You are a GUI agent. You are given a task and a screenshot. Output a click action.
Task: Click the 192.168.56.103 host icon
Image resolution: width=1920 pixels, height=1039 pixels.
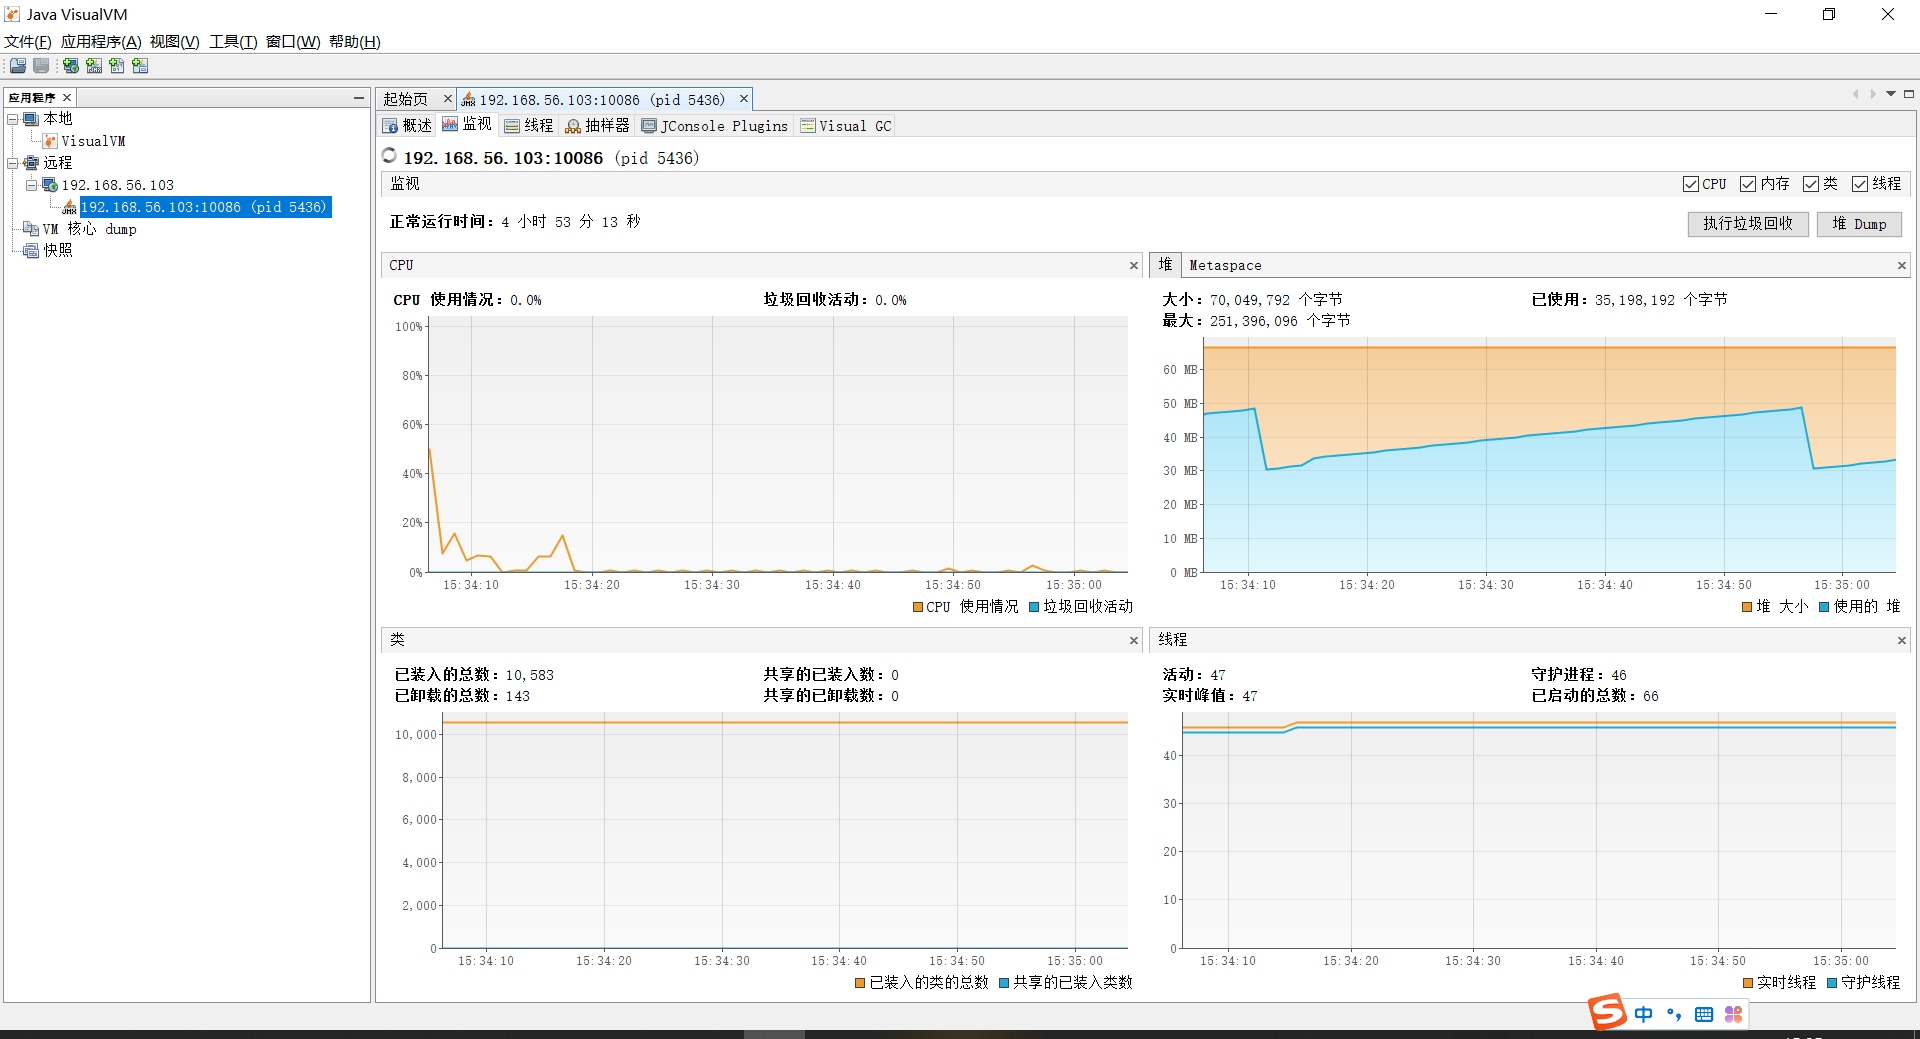49,185
